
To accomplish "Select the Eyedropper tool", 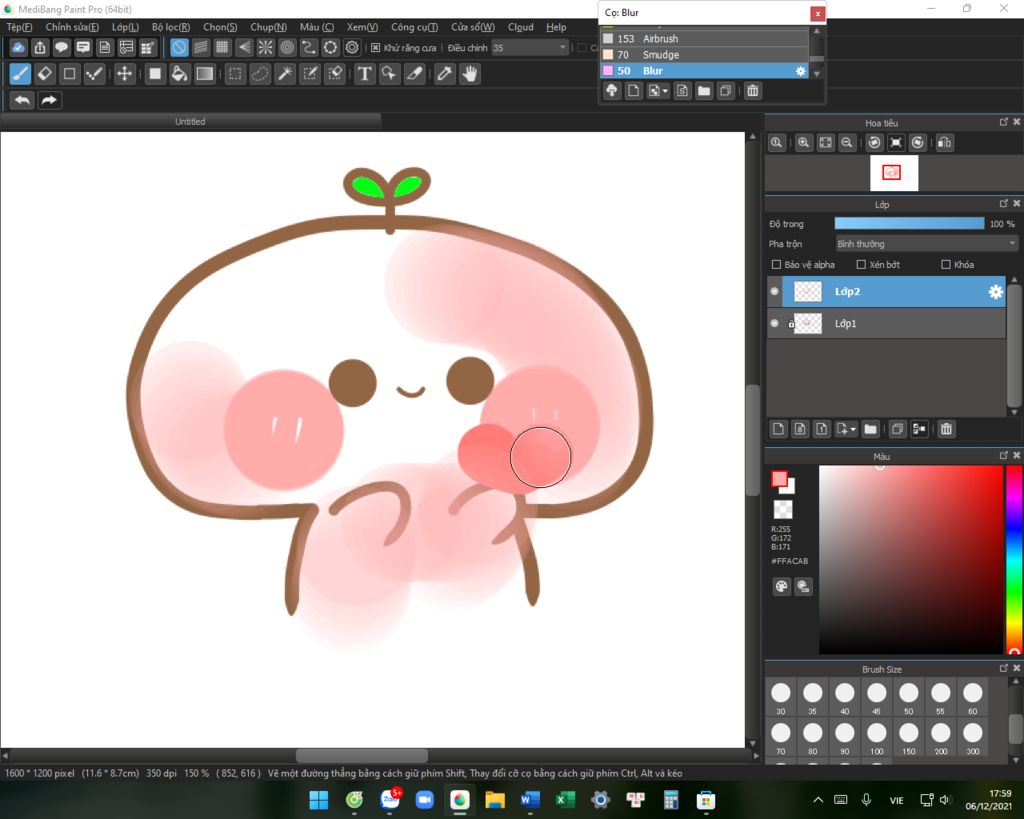I will pyautogui.click(x=445, y=74).
